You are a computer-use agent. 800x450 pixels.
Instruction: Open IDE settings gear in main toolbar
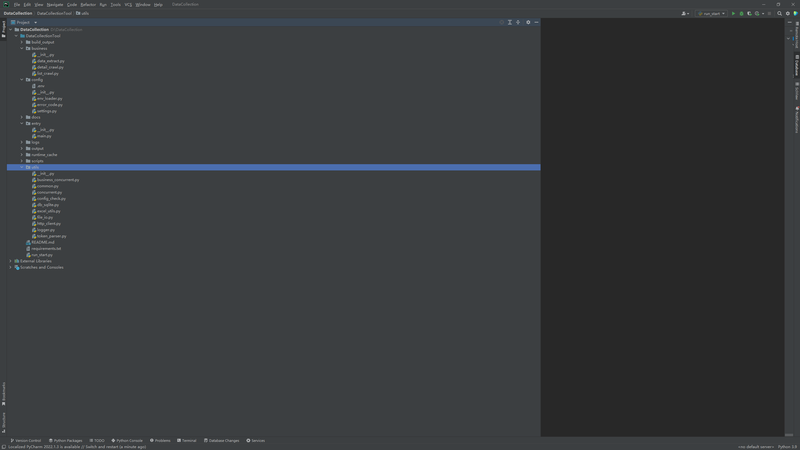pyautogui.click(x=787, y=14)
